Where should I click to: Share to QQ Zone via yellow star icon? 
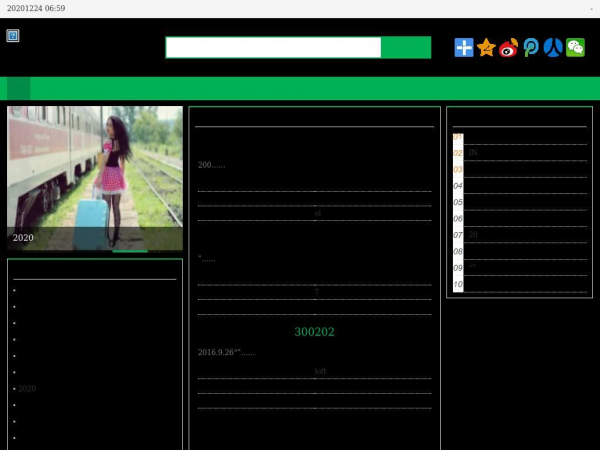coord(486,47)
